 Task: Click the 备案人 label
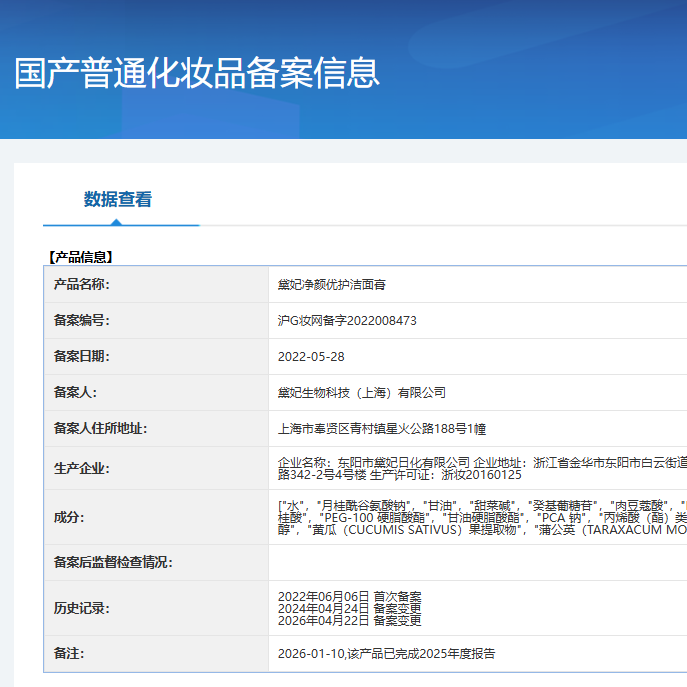tap(75, 392)
